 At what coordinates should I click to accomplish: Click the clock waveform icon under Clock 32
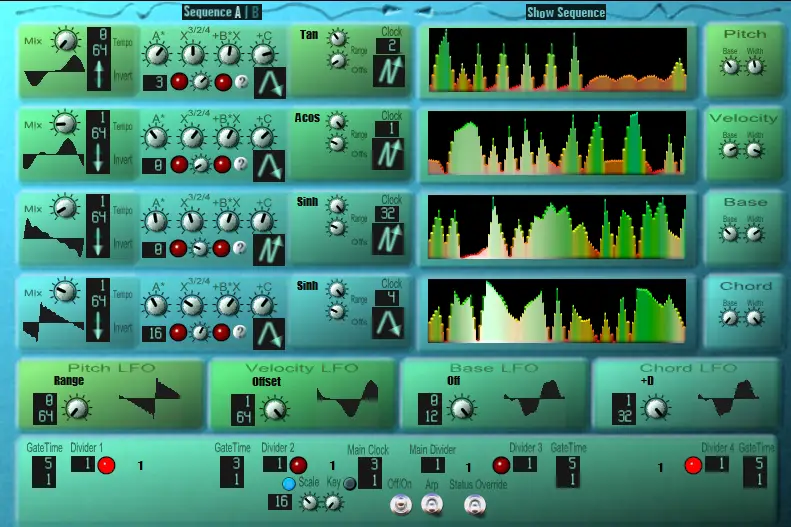[388, 239]
